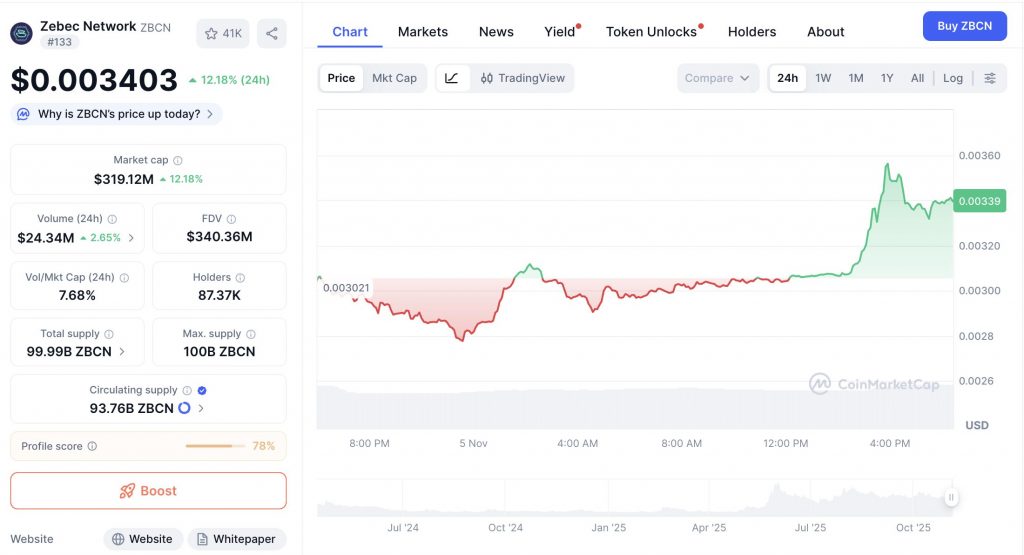Select the All time range

point(918,78)
